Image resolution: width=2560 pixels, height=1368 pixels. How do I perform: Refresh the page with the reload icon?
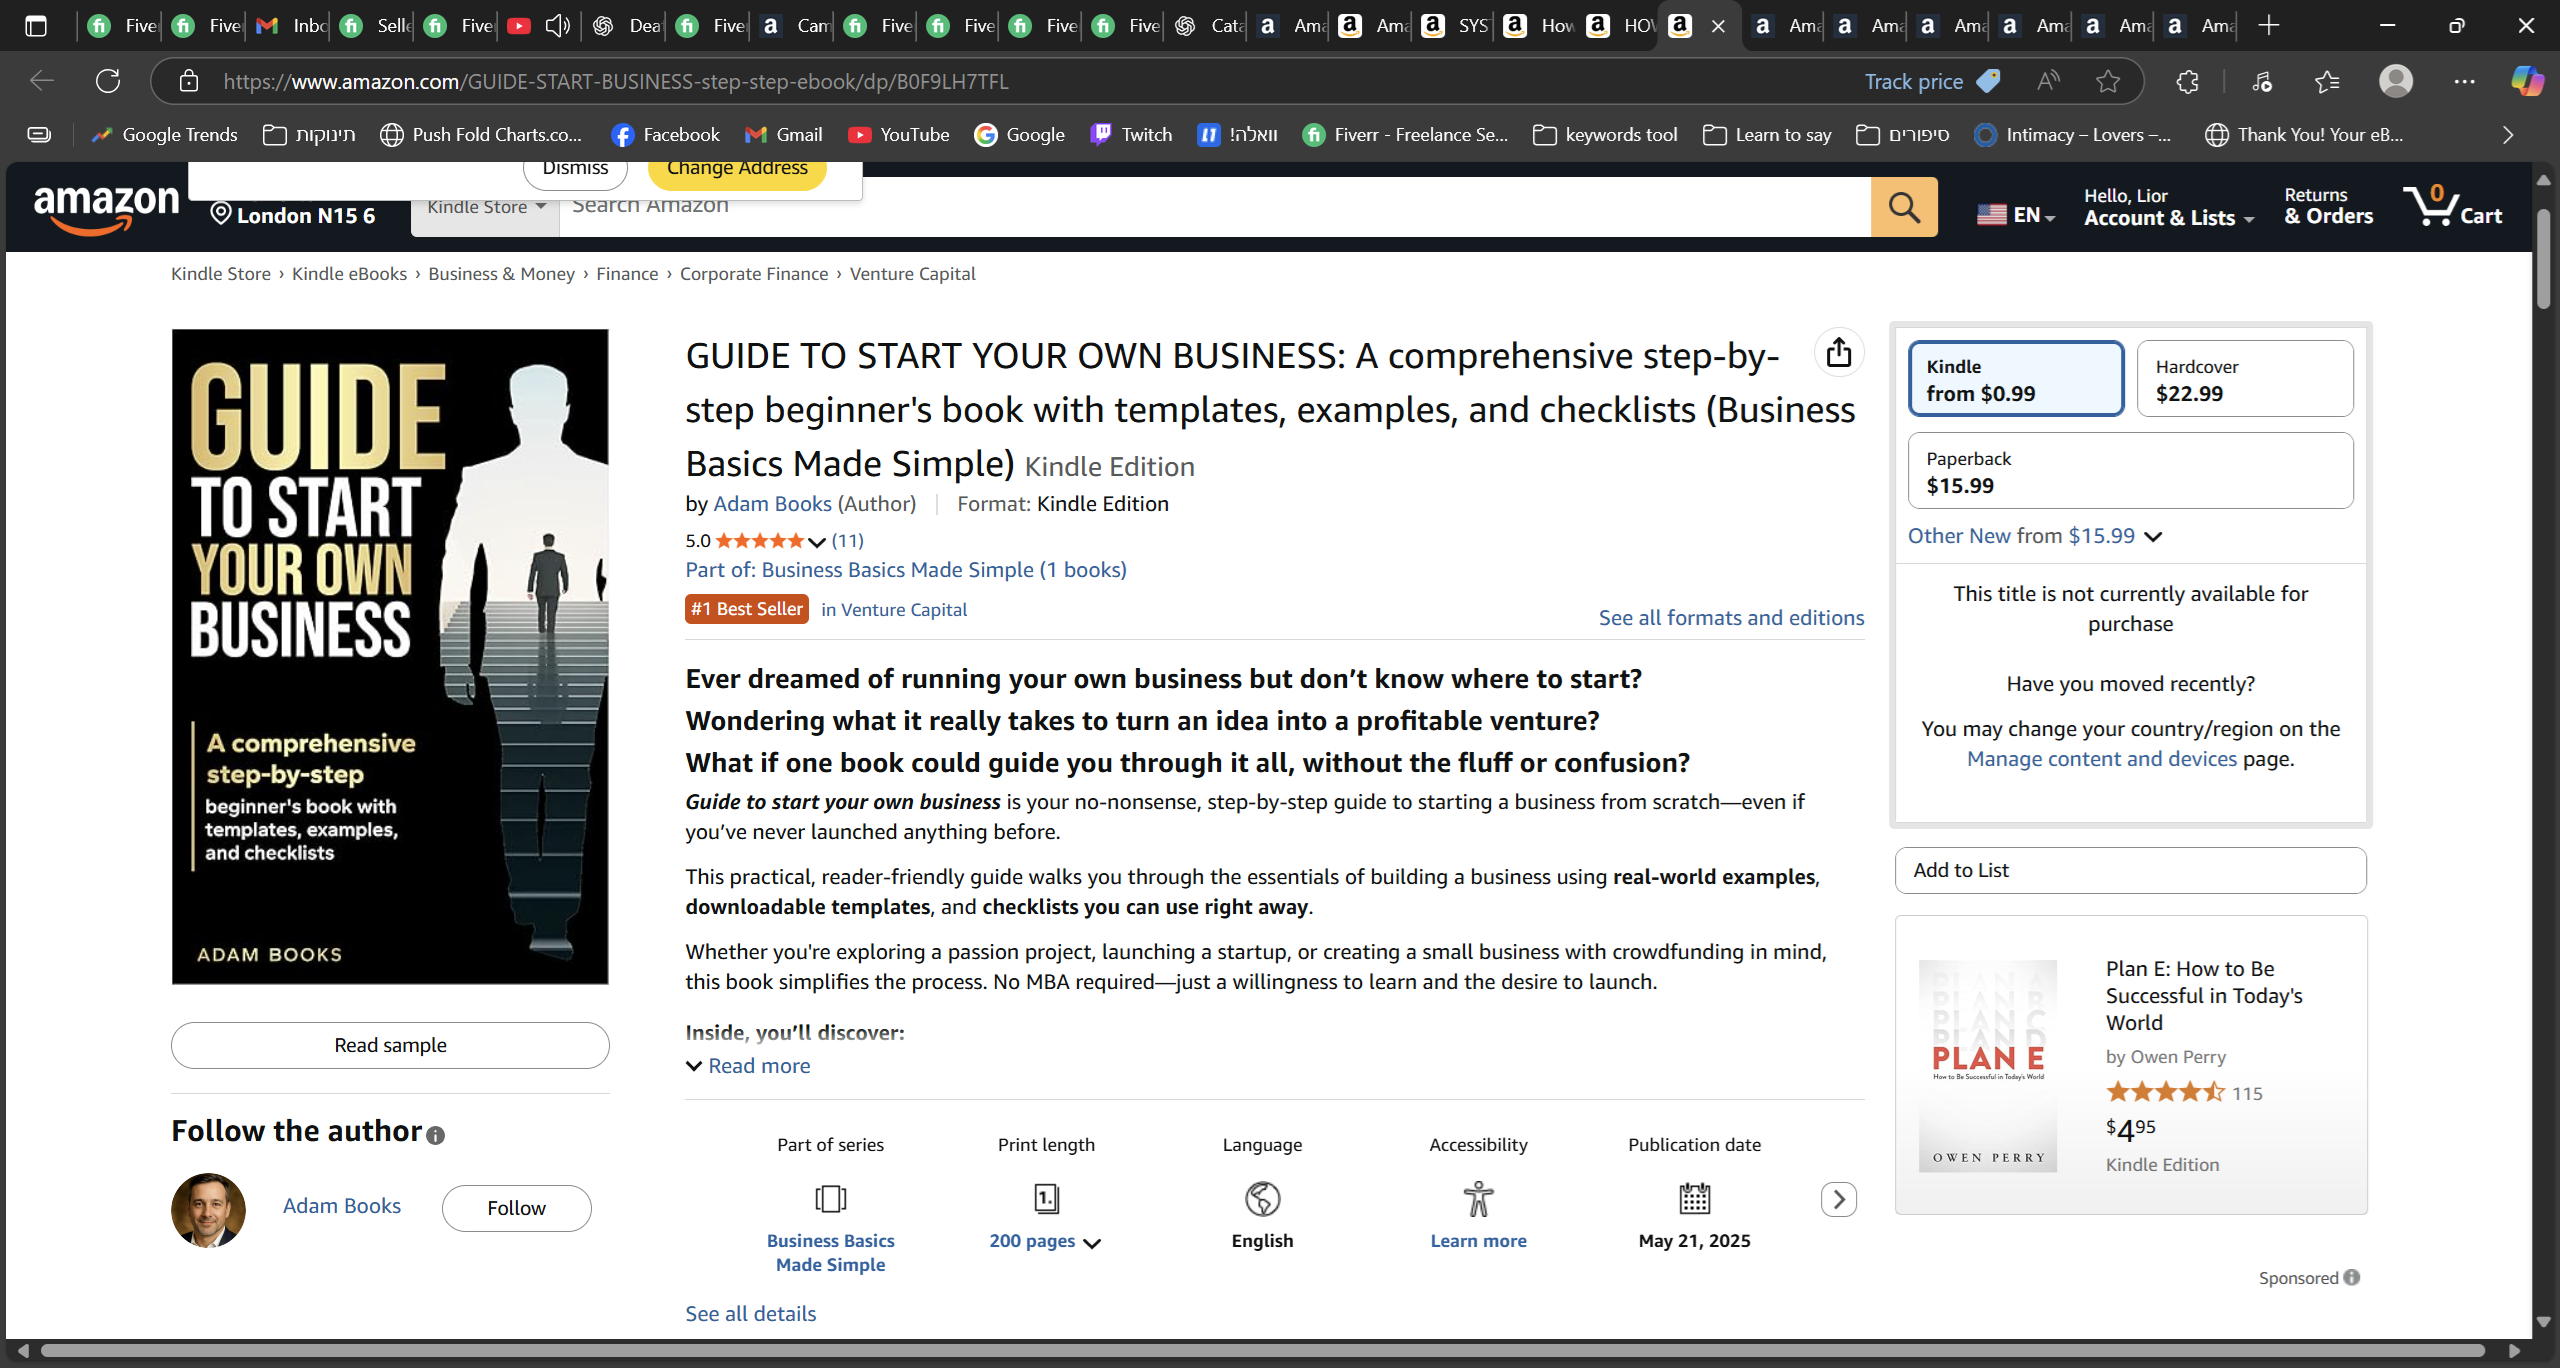(108, 81)
